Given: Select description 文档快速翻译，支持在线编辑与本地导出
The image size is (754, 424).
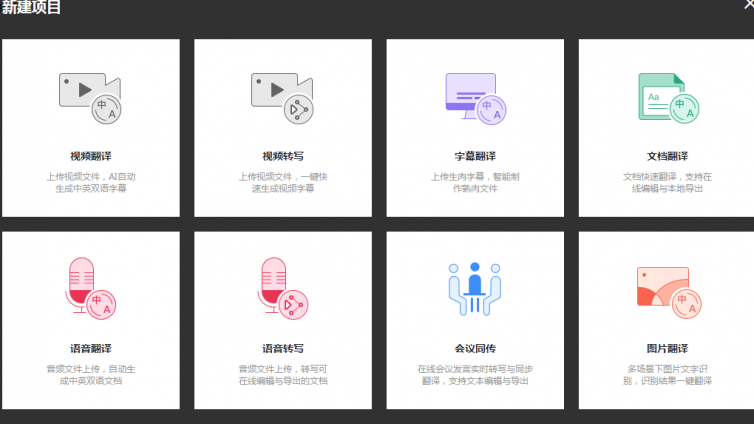Looking at the screenshot, I should 667,183.
